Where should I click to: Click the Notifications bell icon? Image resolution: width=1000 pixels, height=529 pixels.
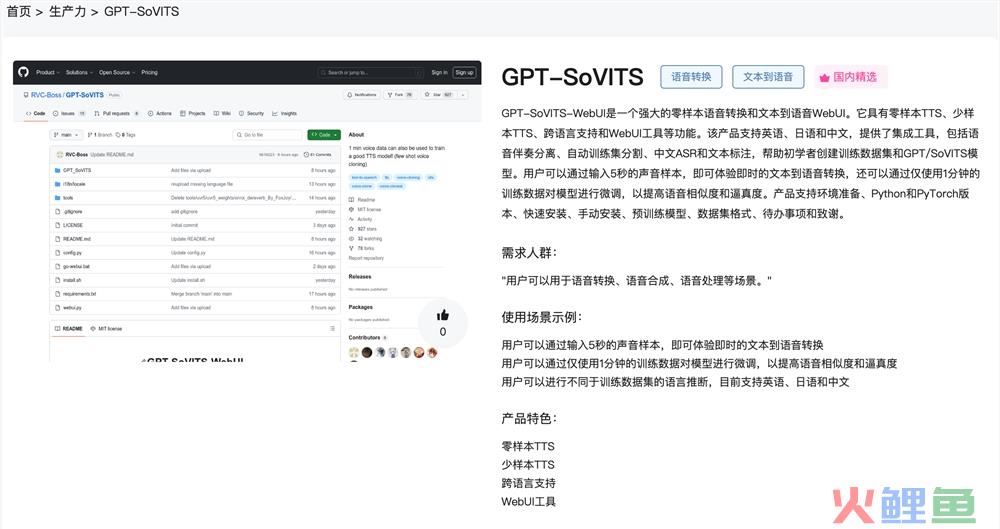349,94
